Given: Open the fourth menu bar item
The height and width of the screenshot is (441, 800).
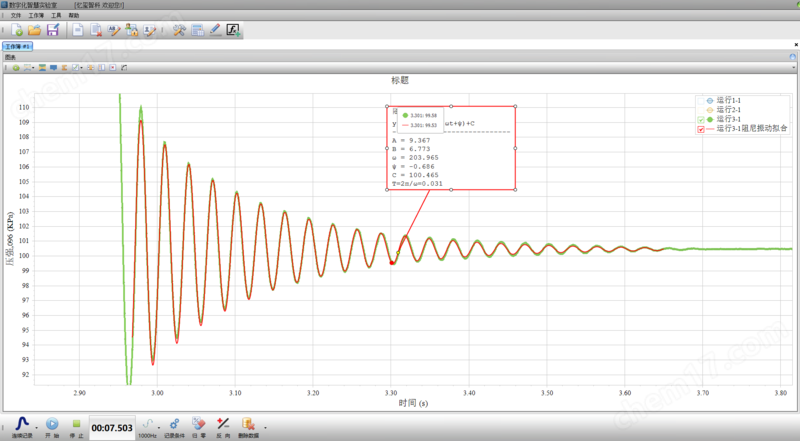Looking at the screenshot, I should [73, 15].
